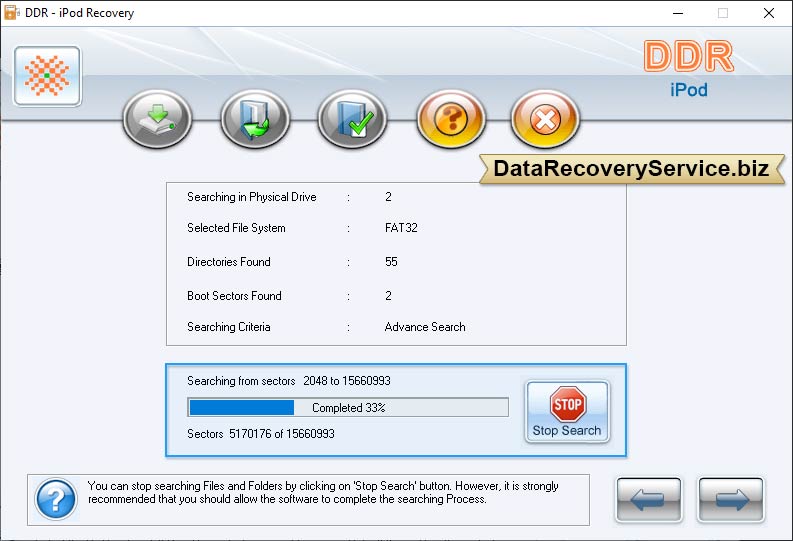Click the download-to-drive toolbar icon
Image resolution: width=793 pixels, height=541 pixels.
(x=157, y=119)
